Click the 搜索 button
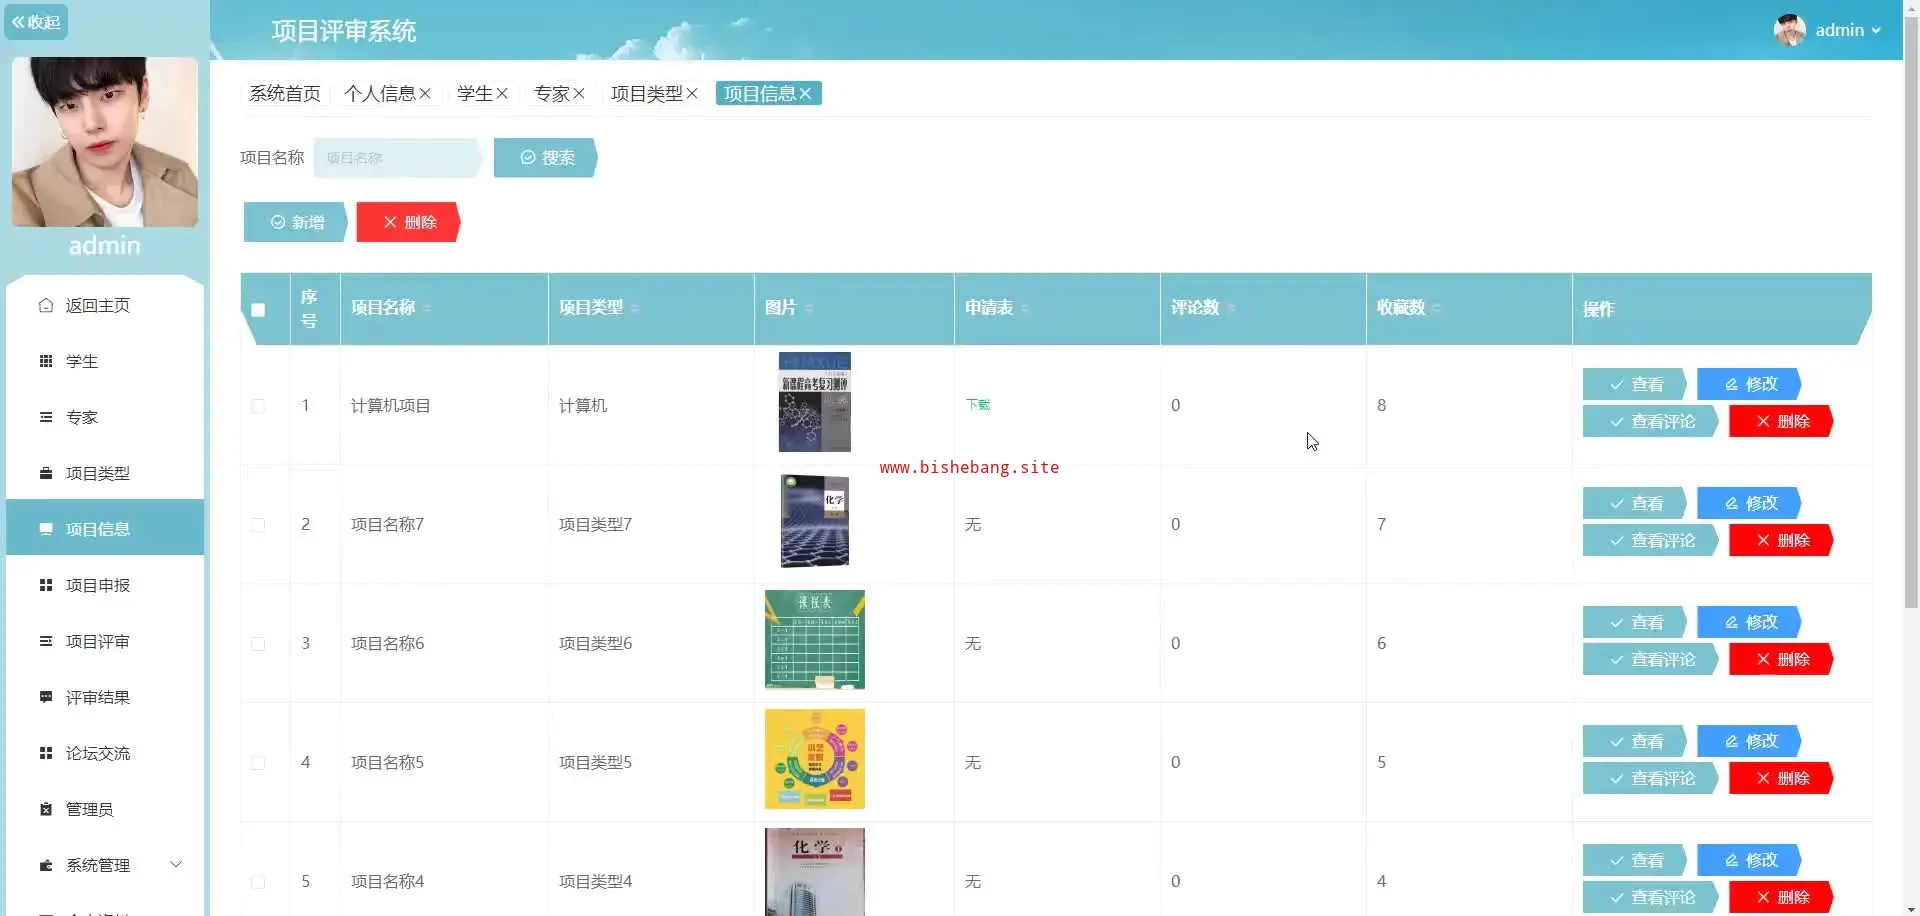1920x916 pixels. click(x=546, y=158)
